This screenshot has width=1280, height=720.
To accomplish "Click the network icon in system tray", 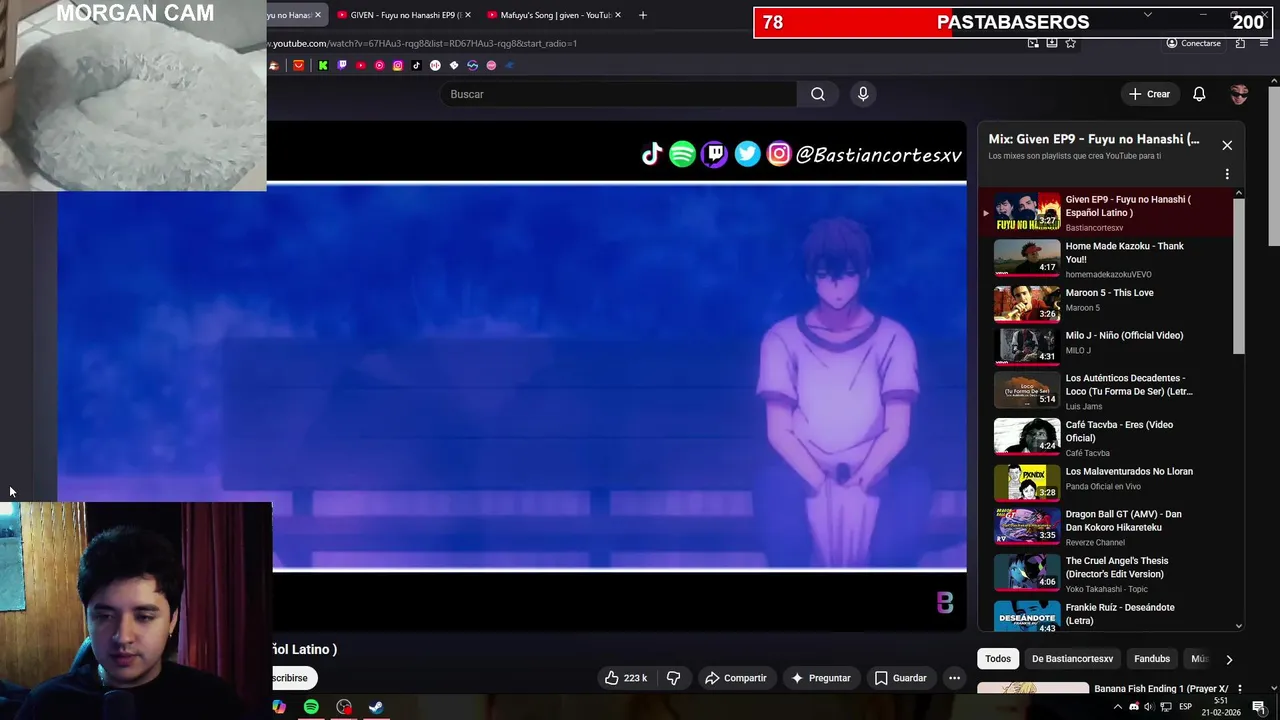I will [1165, 707].
